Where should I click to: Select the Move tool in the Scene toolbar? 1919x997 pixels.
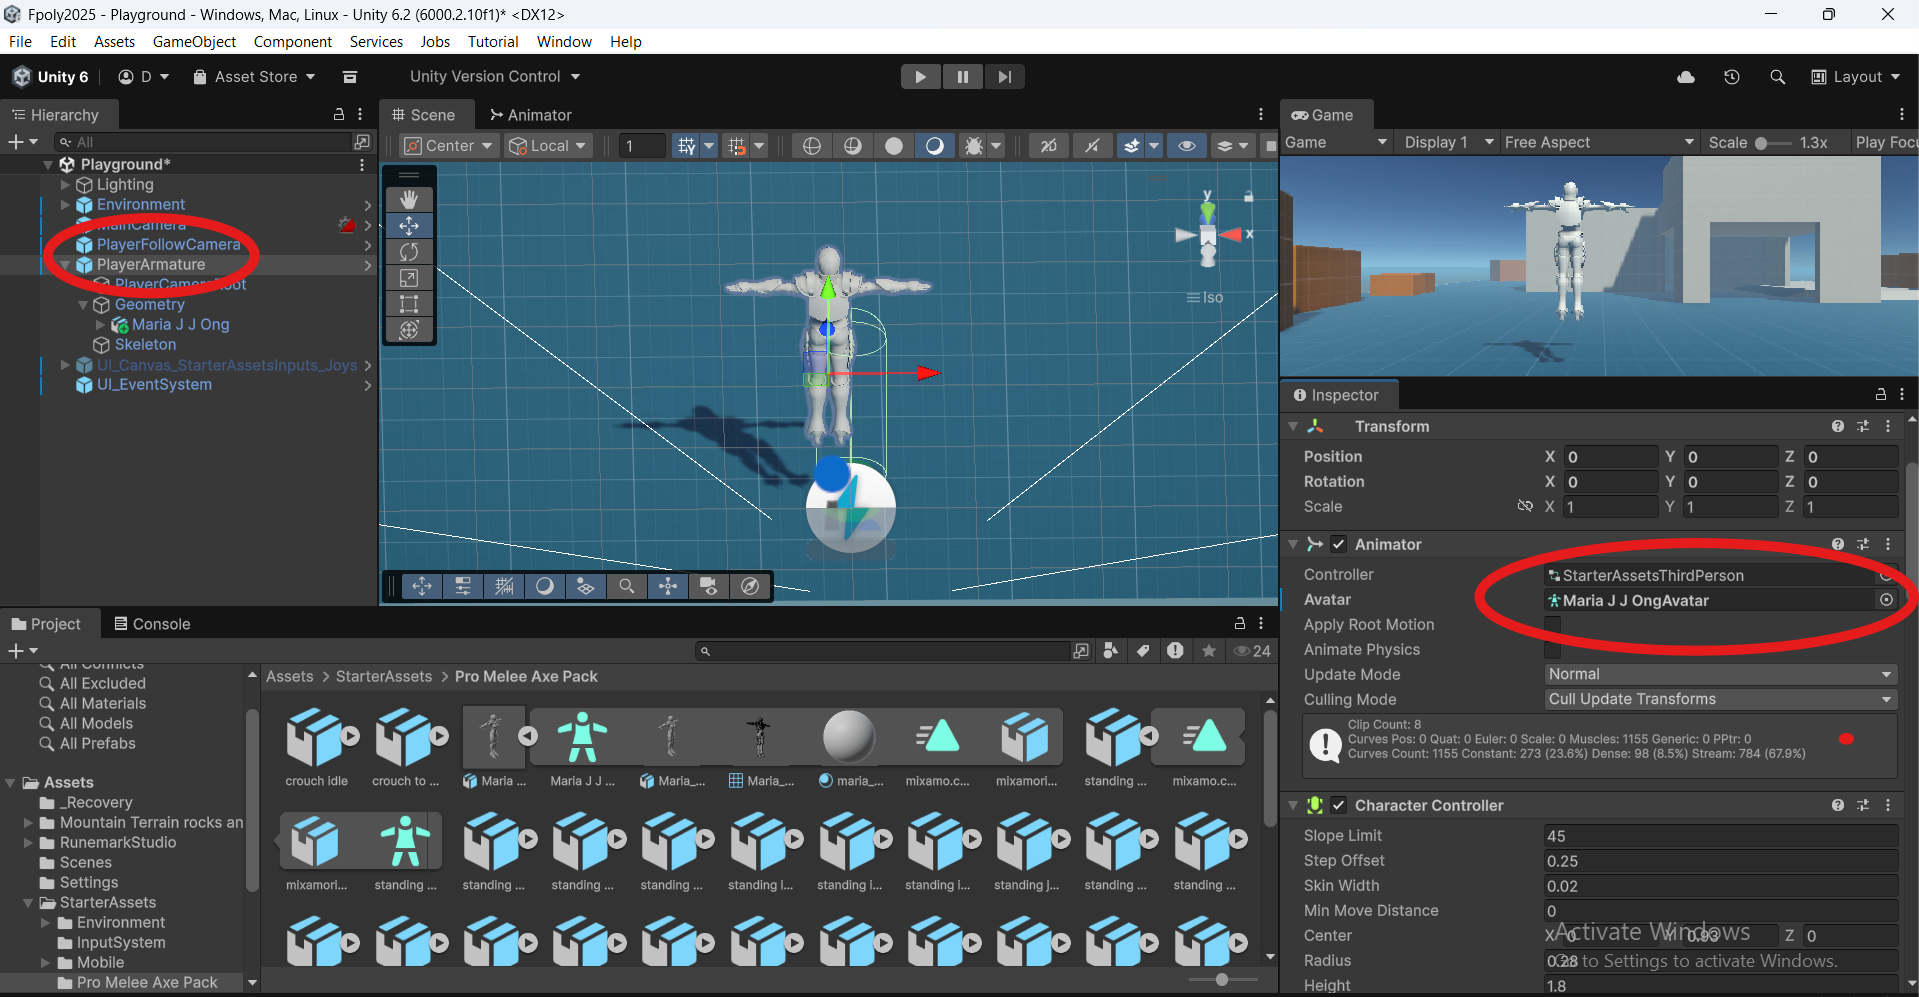409,225
